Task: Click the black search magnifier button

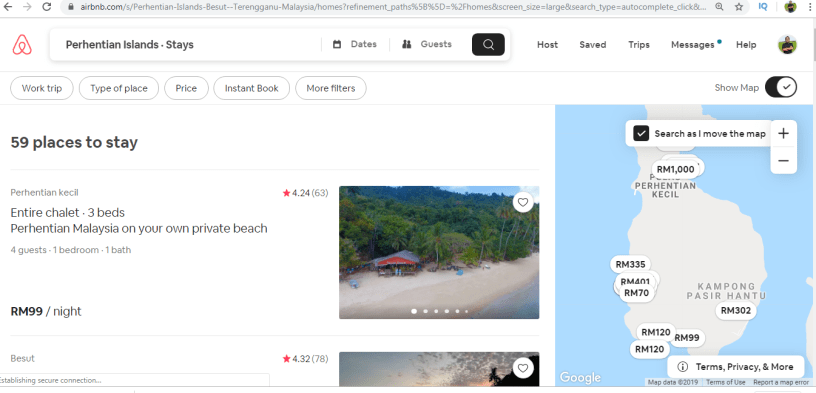Action: click(488, 45)
